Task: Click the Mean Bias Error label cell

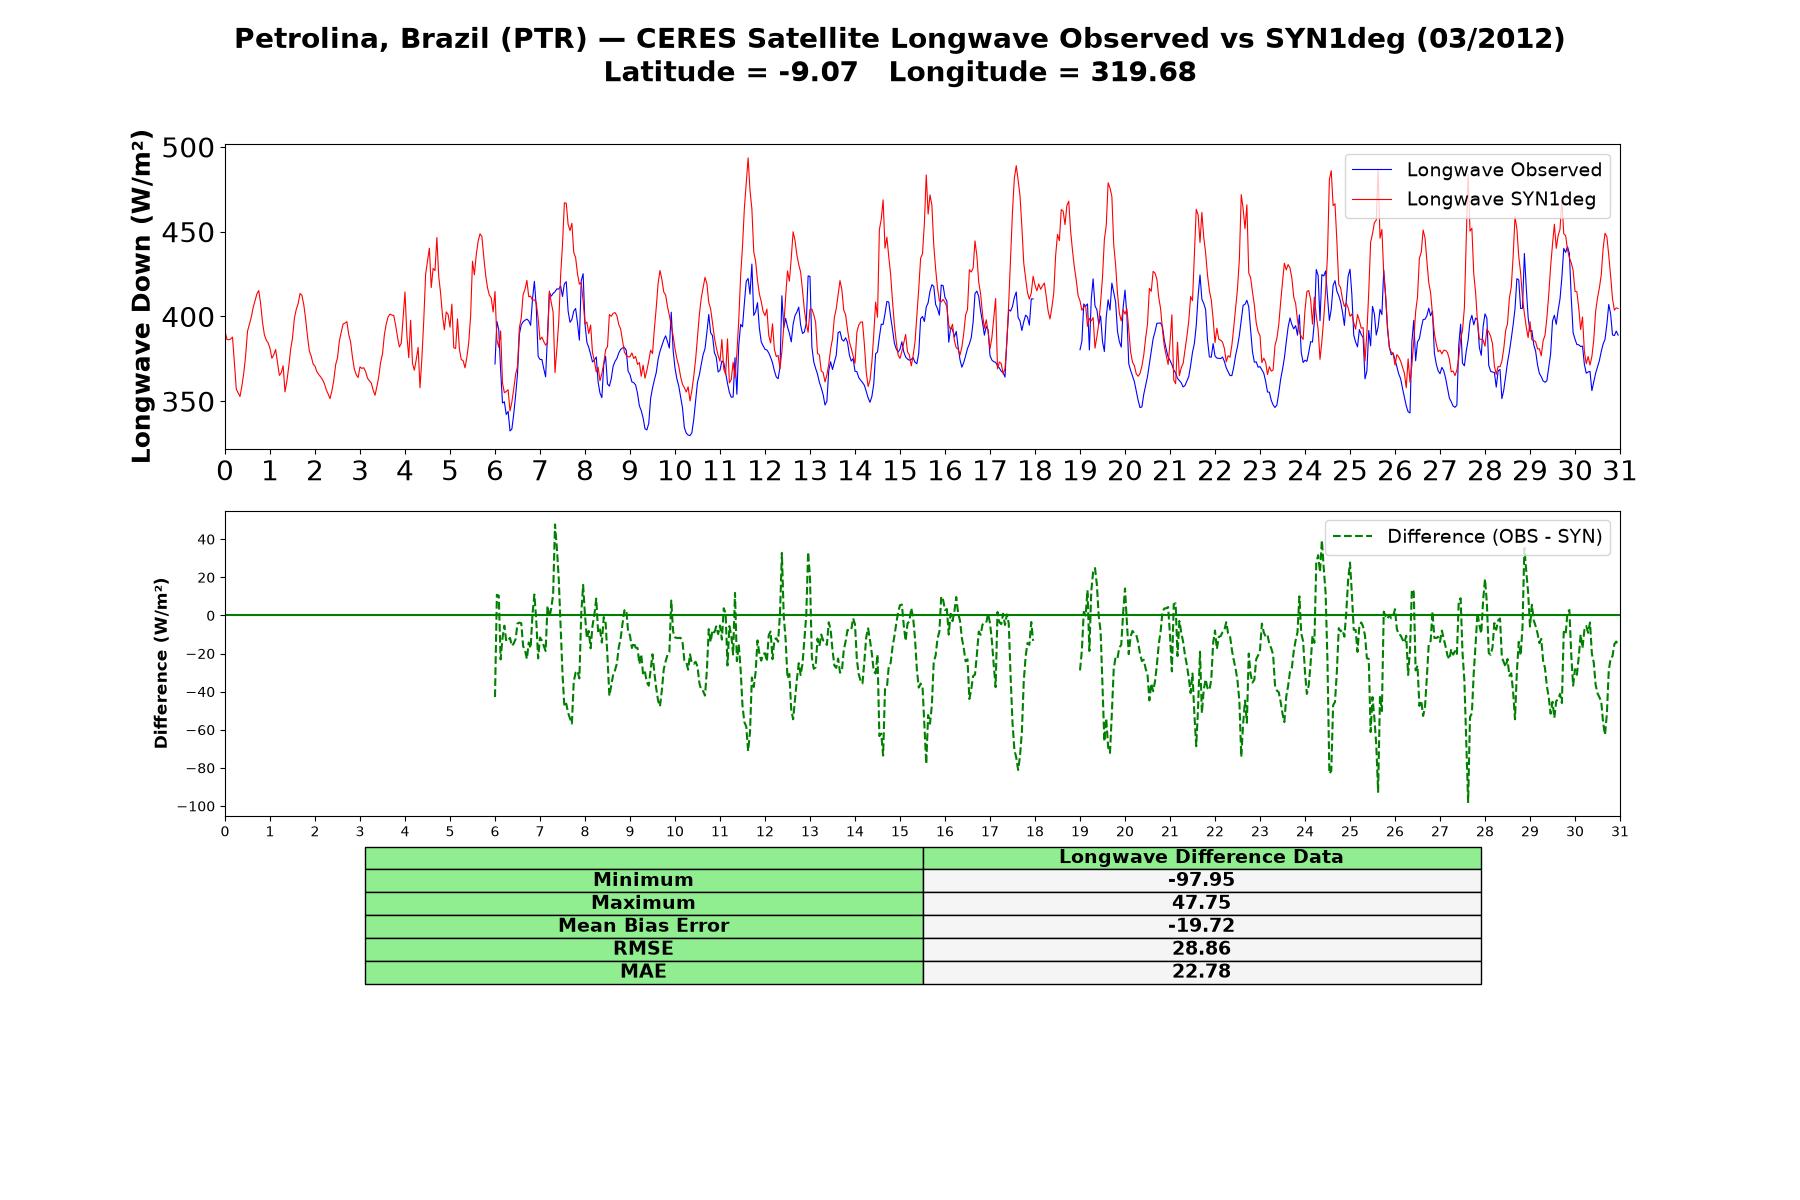Action: pos(644,926)
